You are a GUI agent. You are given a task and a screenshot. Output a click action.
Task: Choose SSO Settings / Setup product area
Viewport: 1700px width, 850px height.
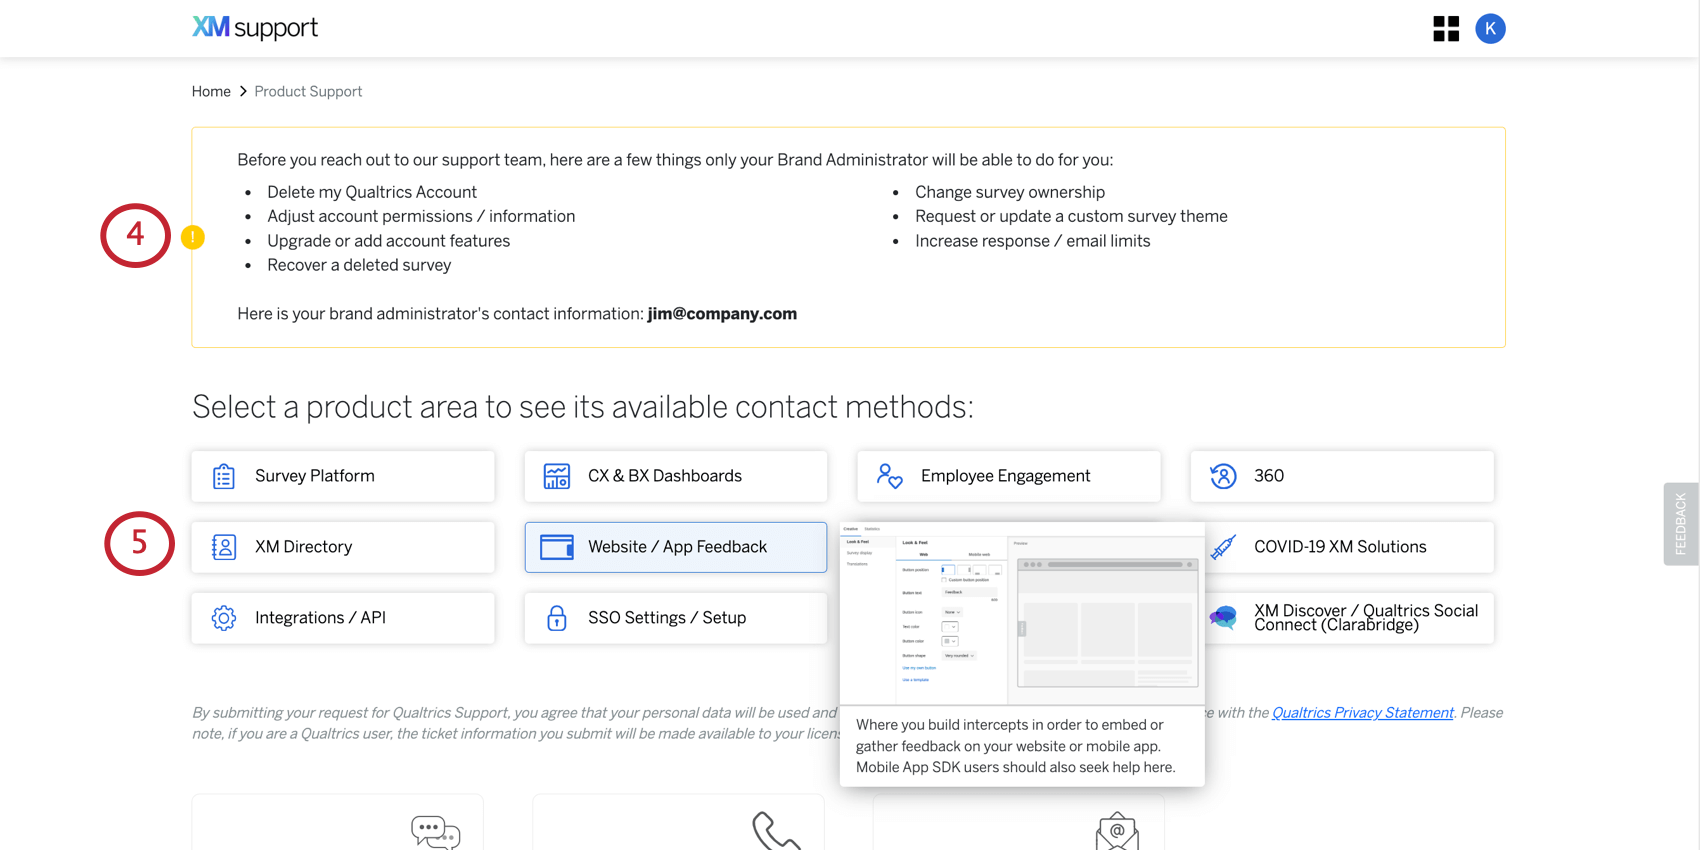[x=676, y=618]
